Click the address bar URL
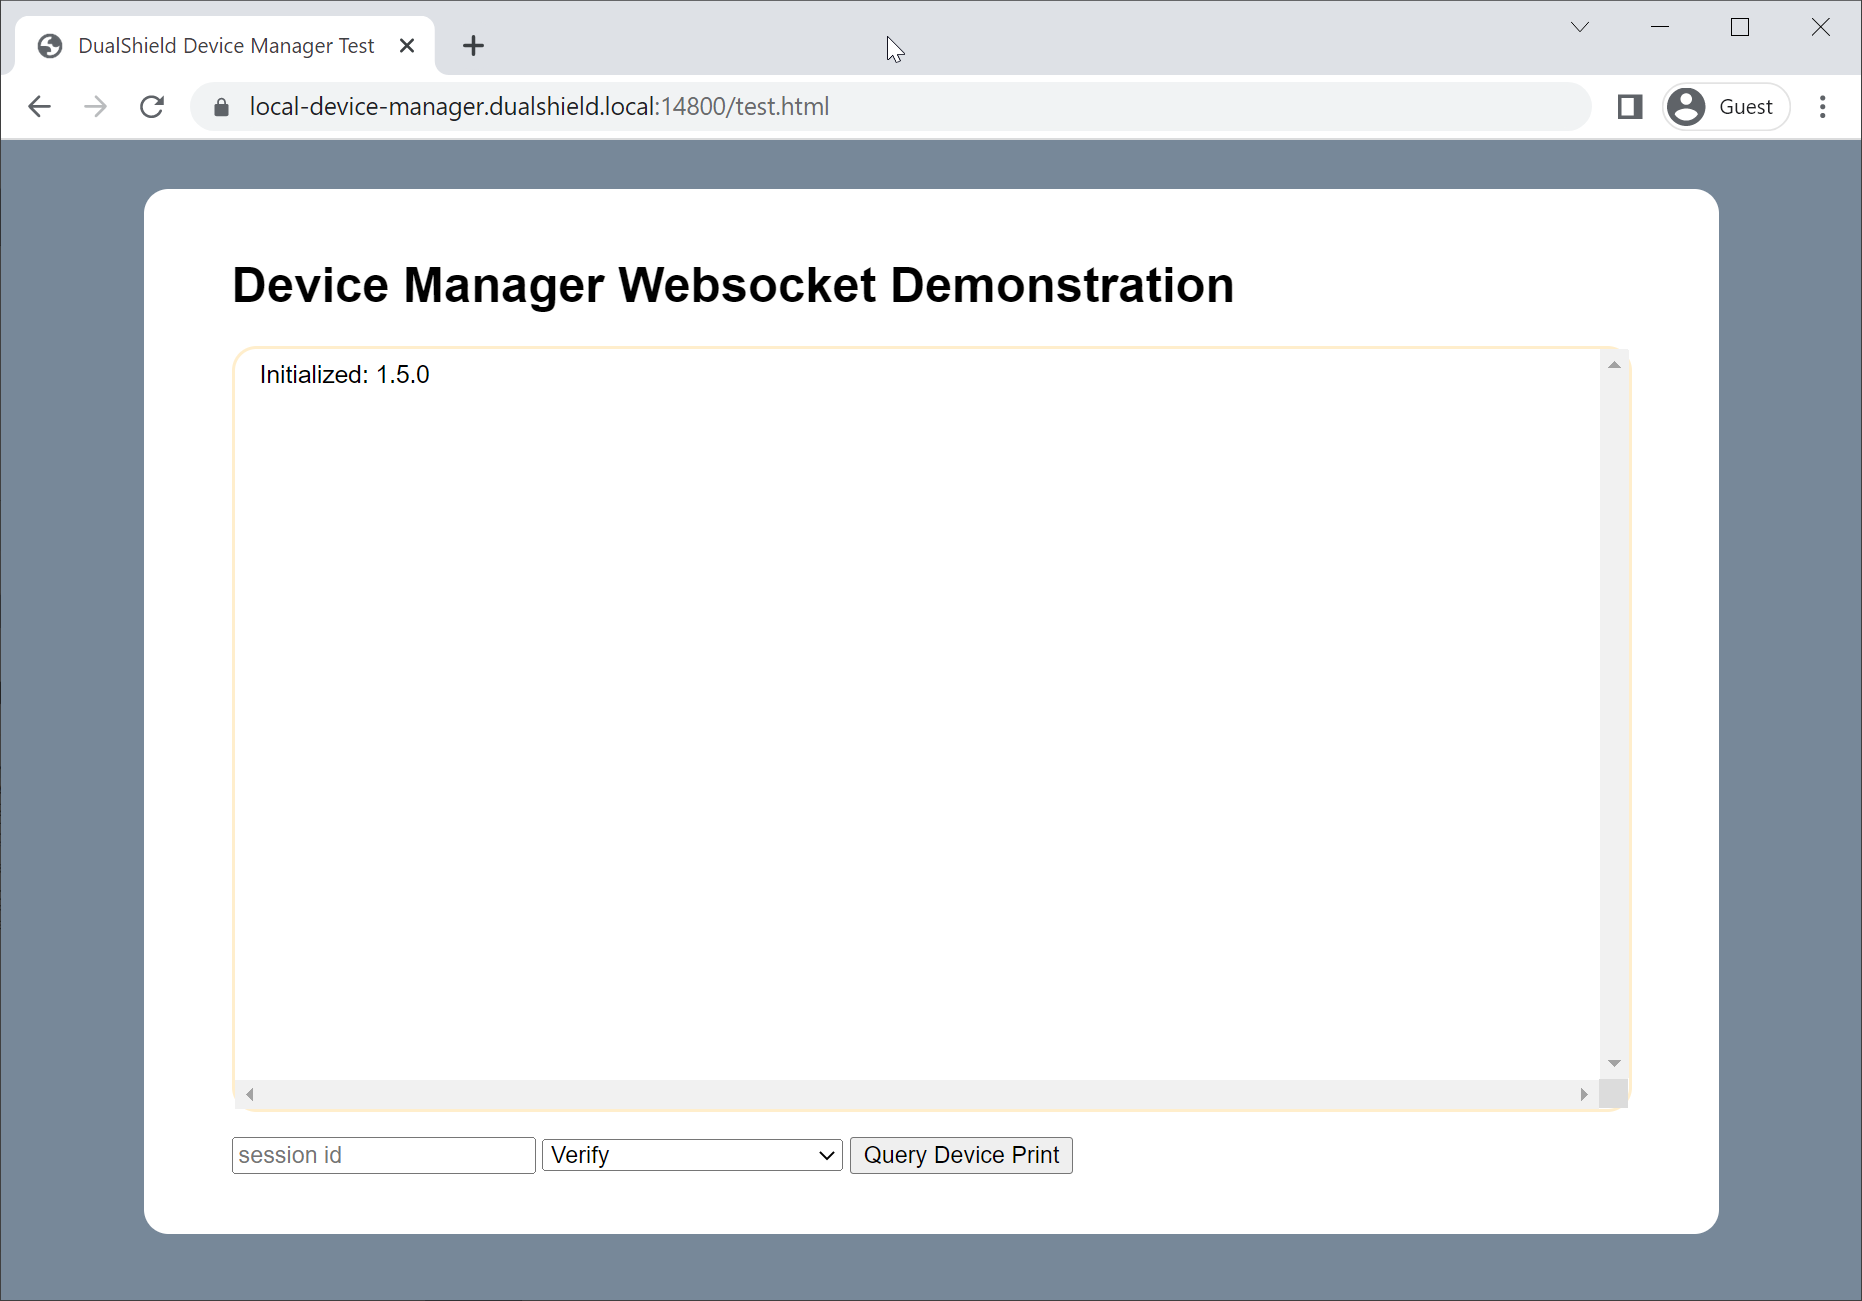Viewport: 1862px width, 1301px height. pos(540,107)
